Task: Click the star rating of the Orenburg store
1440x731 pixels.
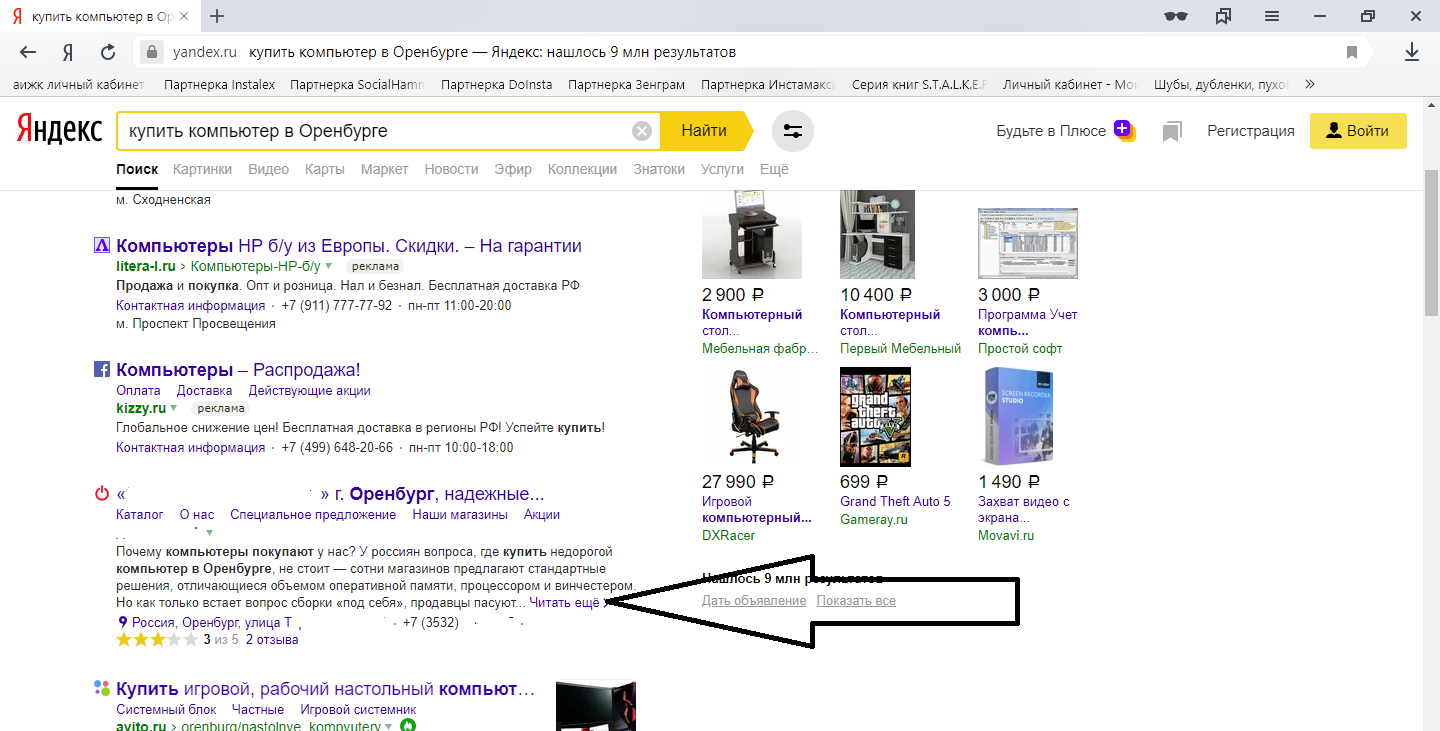Action: point(157,640)
